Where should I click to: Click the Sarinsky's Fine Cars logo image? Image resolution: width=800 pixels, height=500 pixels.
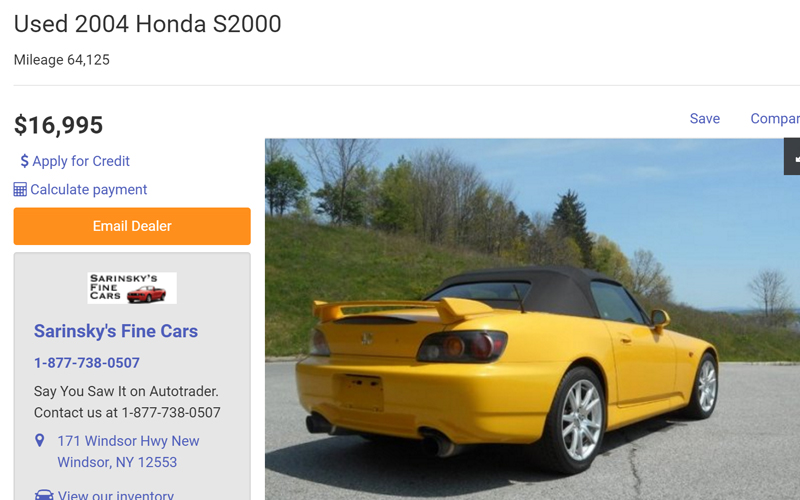(x=132, y=288)
